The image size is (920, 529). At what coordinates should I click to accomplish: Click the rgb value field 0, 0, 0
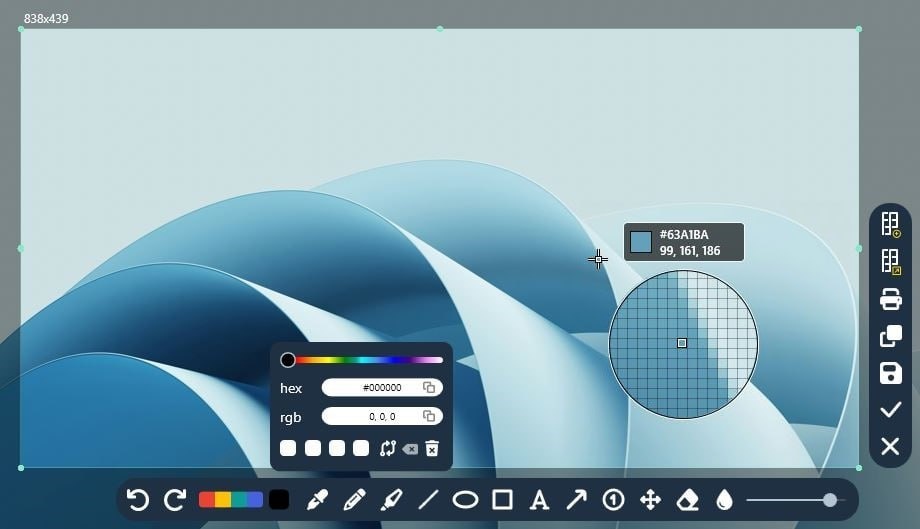tap(382, 416)
